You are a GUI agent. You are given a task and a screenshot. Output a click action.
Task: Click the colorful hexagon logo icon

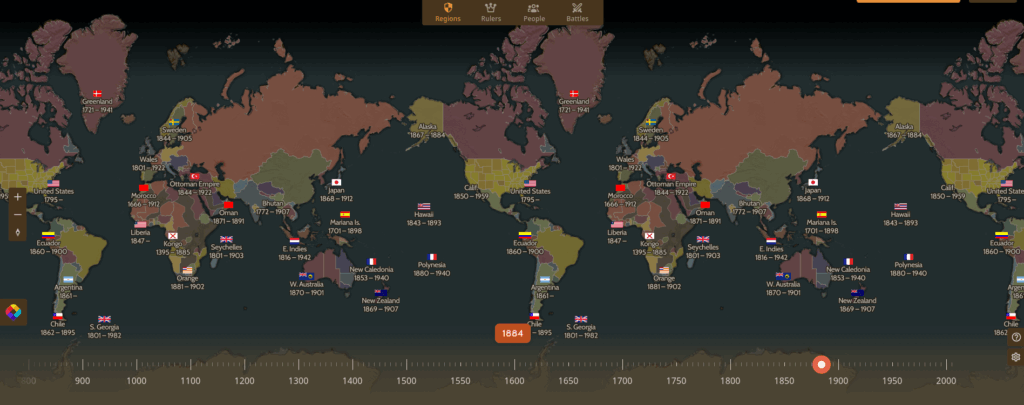click(x=13, y=312)
